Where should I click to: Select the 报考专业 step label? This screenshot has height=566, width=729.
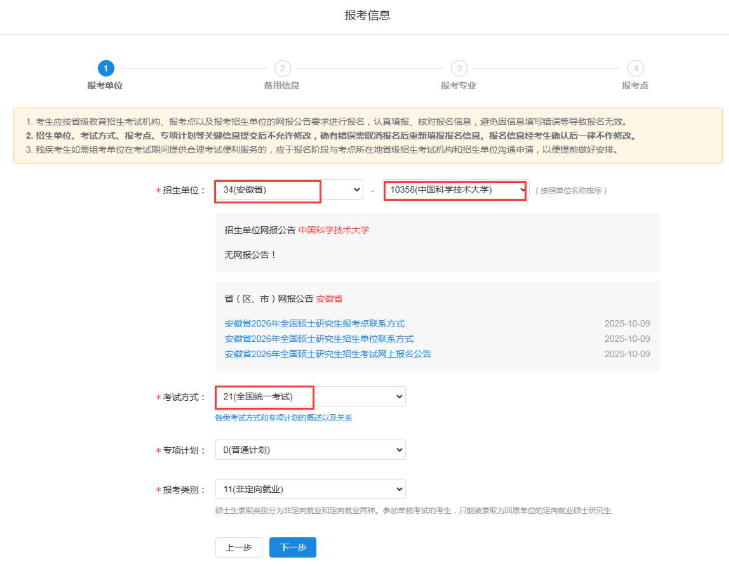coord(458,86)
